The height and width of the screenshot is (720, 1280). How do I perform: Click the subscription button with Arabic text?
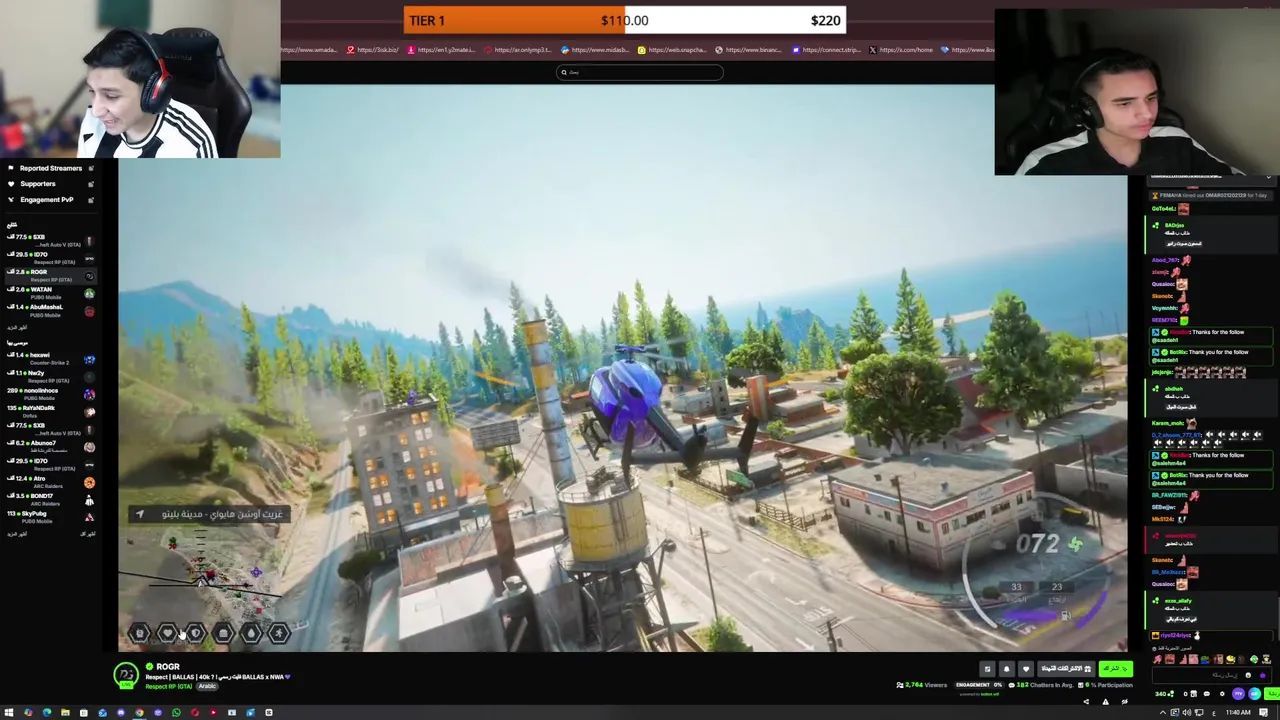click(1066, 668)
